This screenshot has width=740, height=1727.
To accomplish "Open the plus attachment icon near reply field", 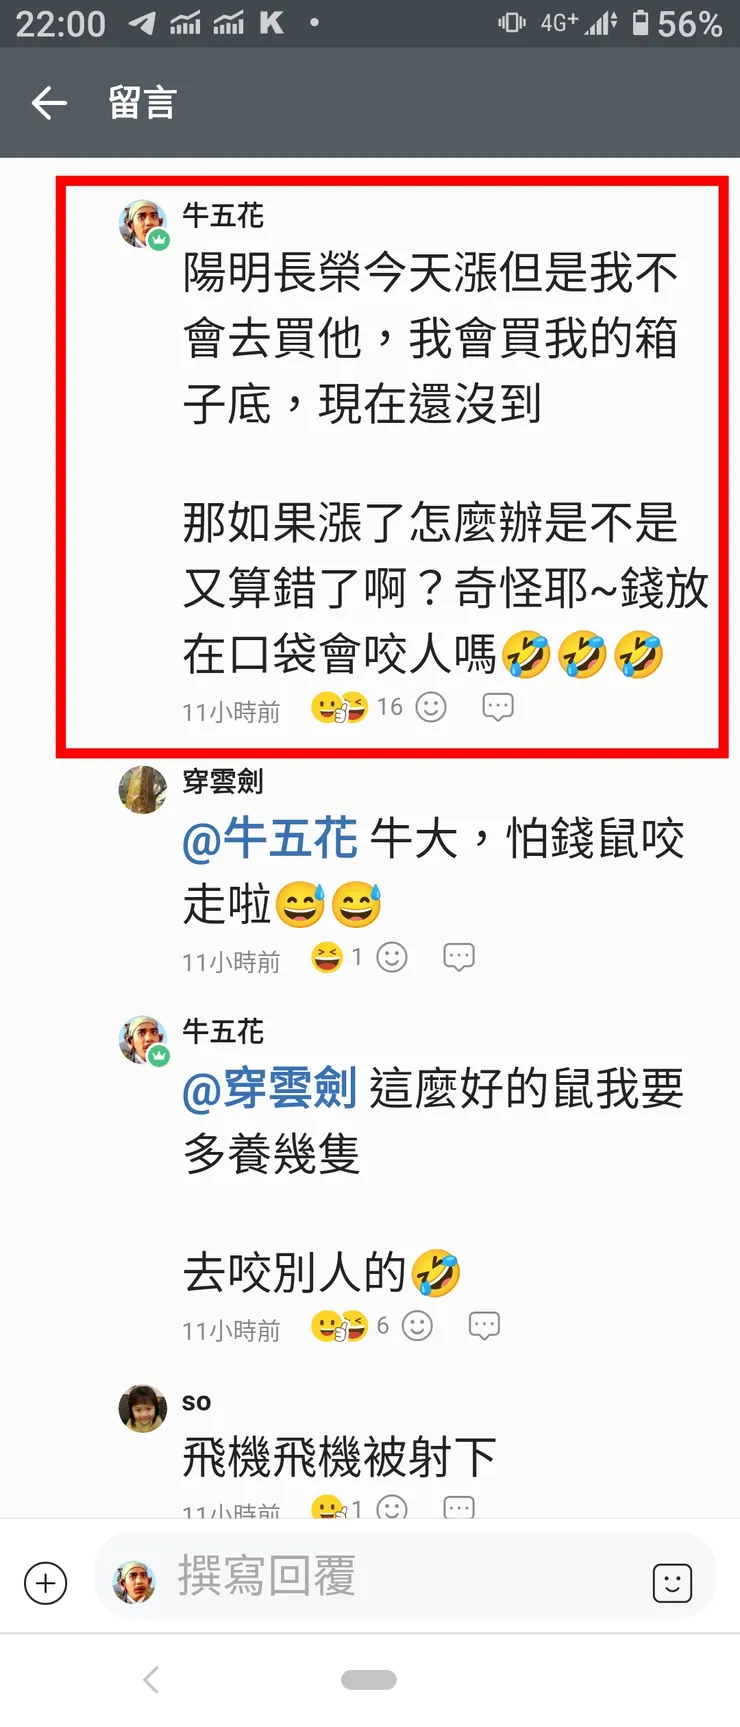I will coord(45,1583).
